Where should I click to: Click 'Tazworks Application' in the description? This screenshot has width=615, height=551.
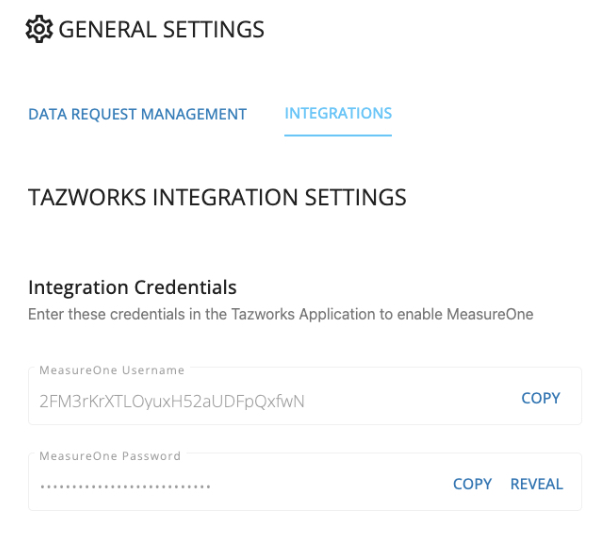pos(303,315)
